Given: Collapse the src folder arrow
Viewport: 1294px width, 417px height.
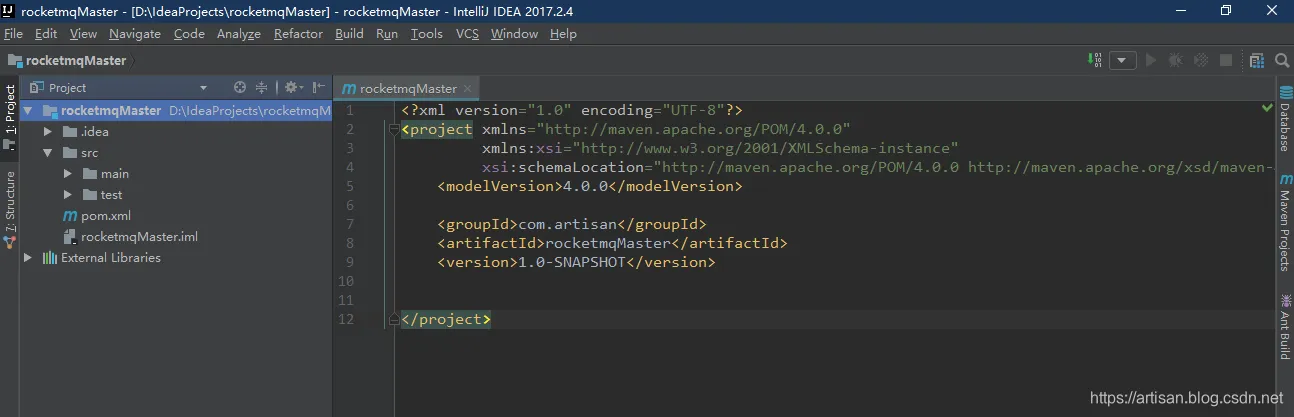Looking at the screenshot, I should [x=47, y=153].
